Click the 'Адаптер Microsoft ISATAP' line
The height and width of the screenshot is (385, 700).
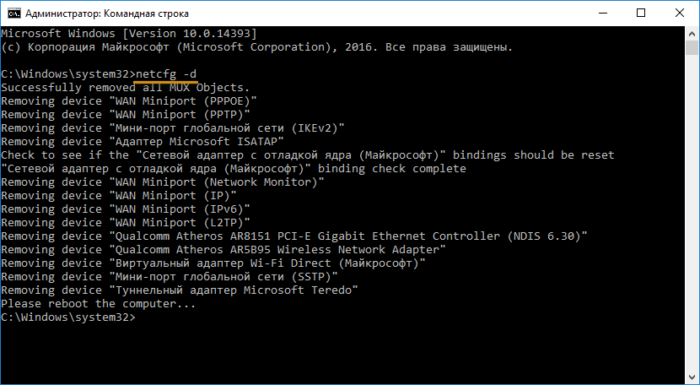click(142, 142)
